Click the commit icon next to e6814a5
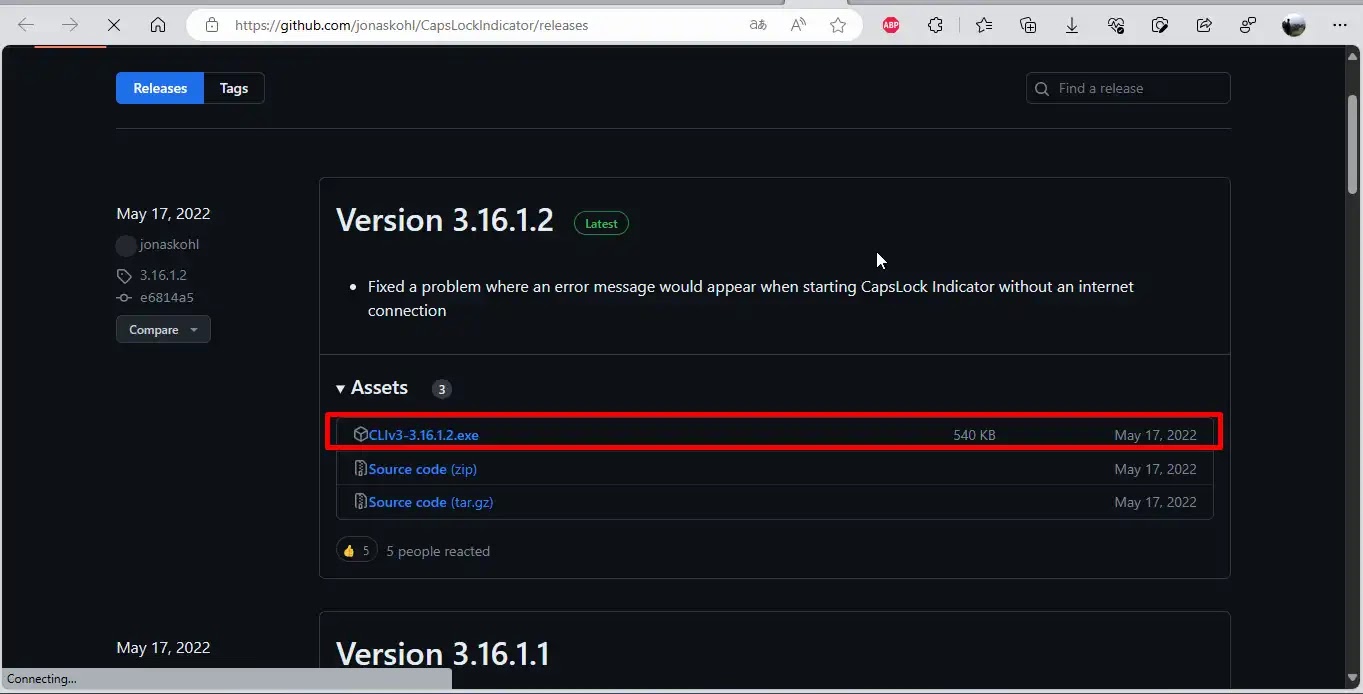Image resolution: width=1363 pixels, height=694 pixels. (124, 297)
